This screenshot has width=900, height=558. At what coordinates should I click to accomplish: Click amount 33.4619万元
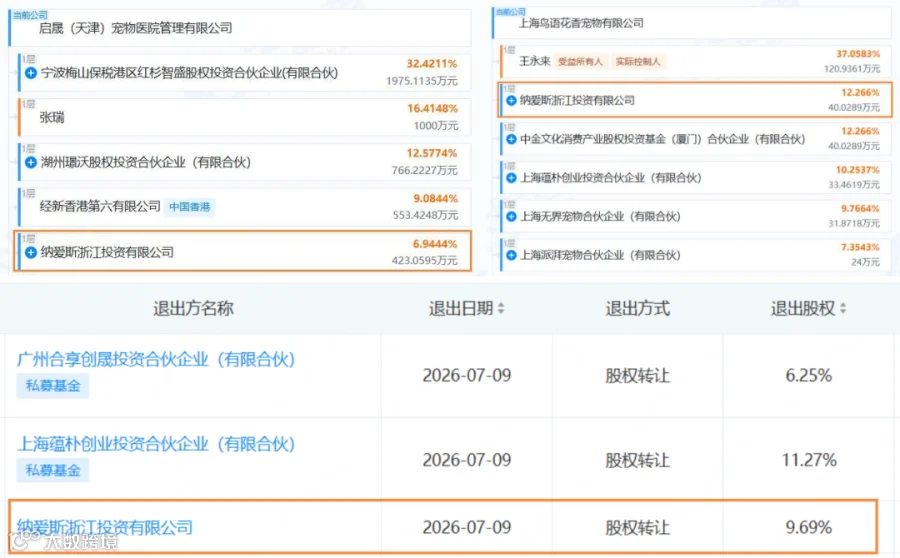pyautogui.click(x=854, y=185)
